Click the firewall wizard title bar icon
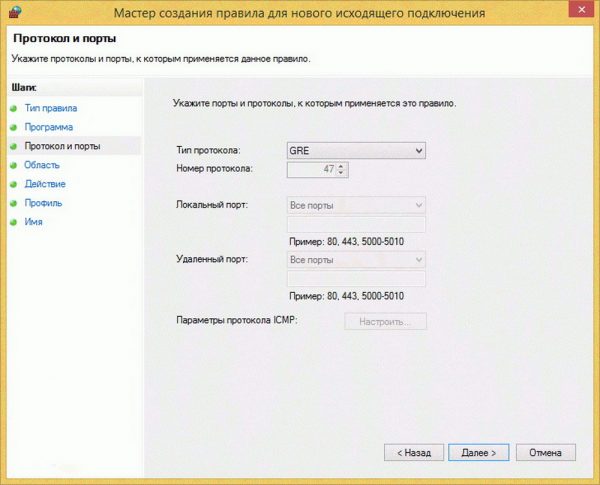This screenshot has height=485, width=600. [15, 11]
